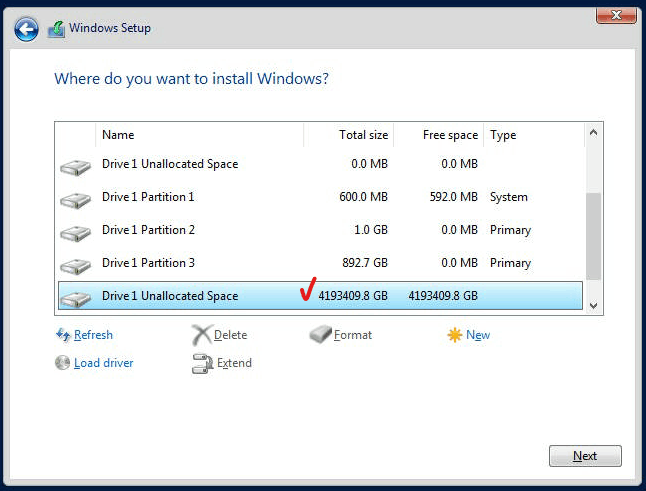Select the 4193409.8 GB Unallocated Space row

click(320, 296)
